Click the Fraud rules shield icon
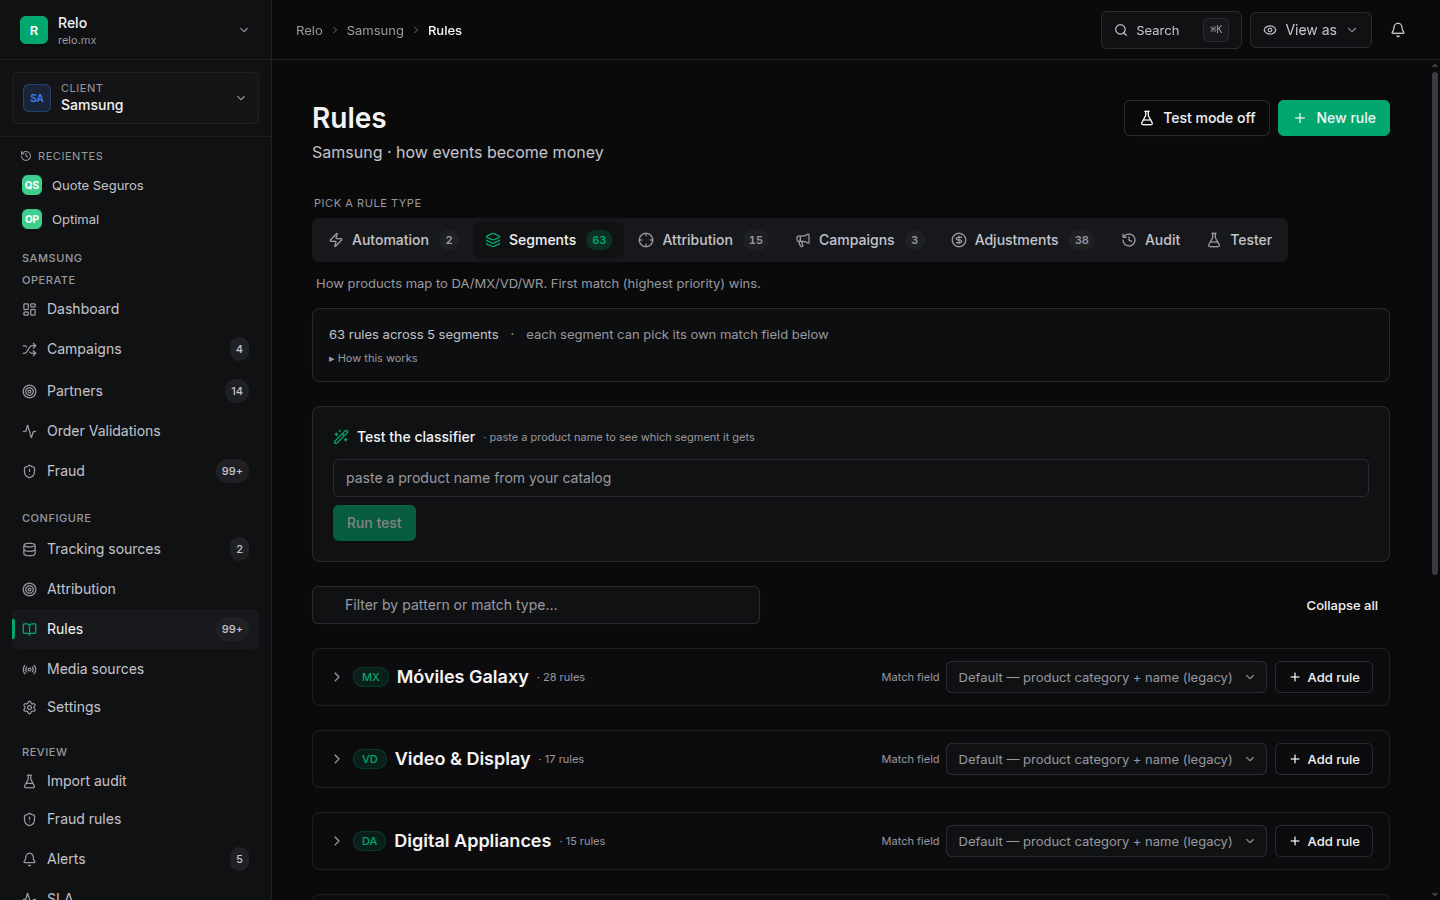 29,819
